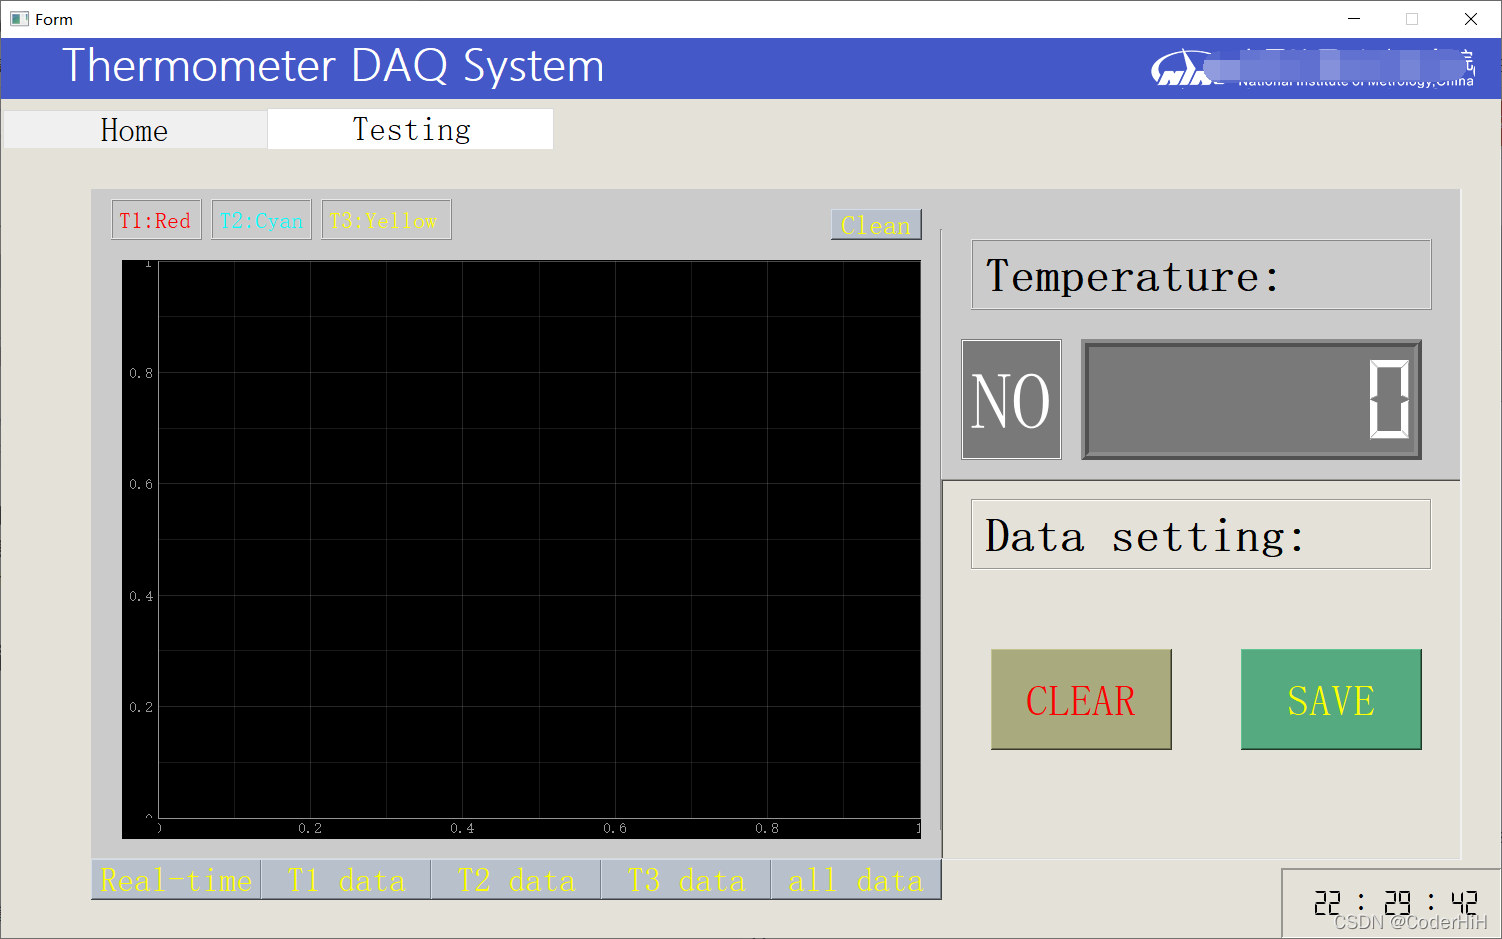Select the T1 data tab

click(346, 880)
